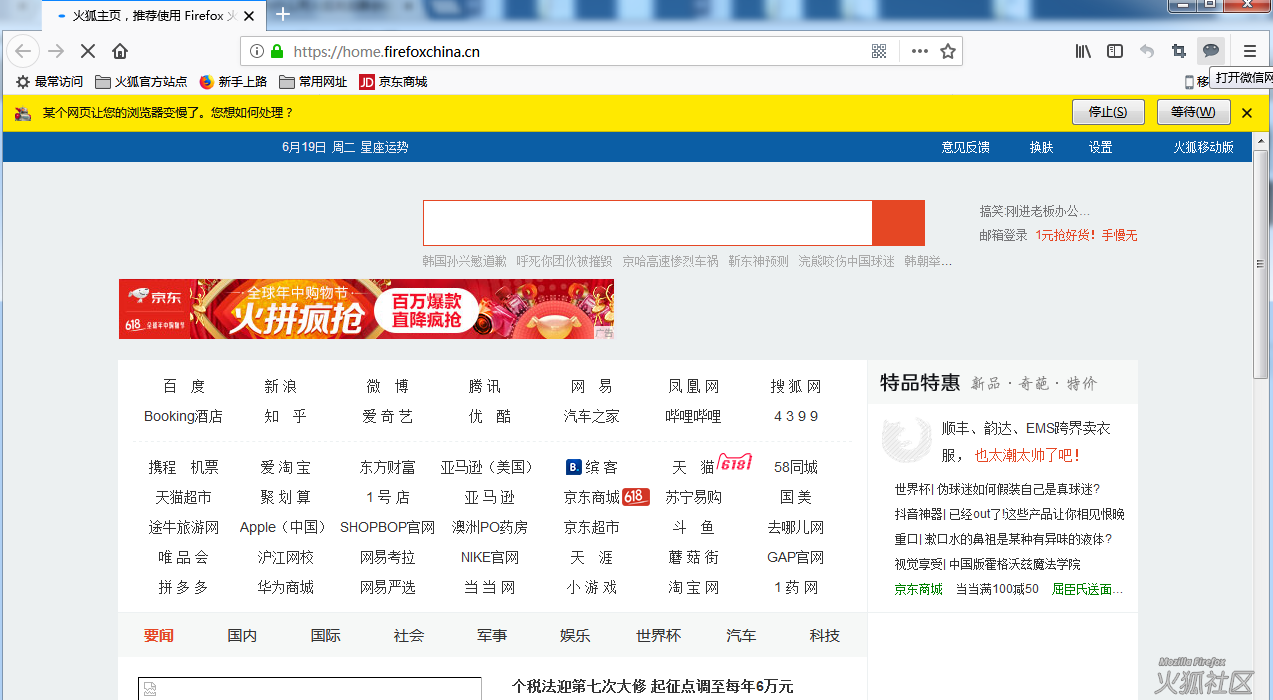Select the 要闻 news tab
Viewport: 1273px width, 700px height.
158,635
